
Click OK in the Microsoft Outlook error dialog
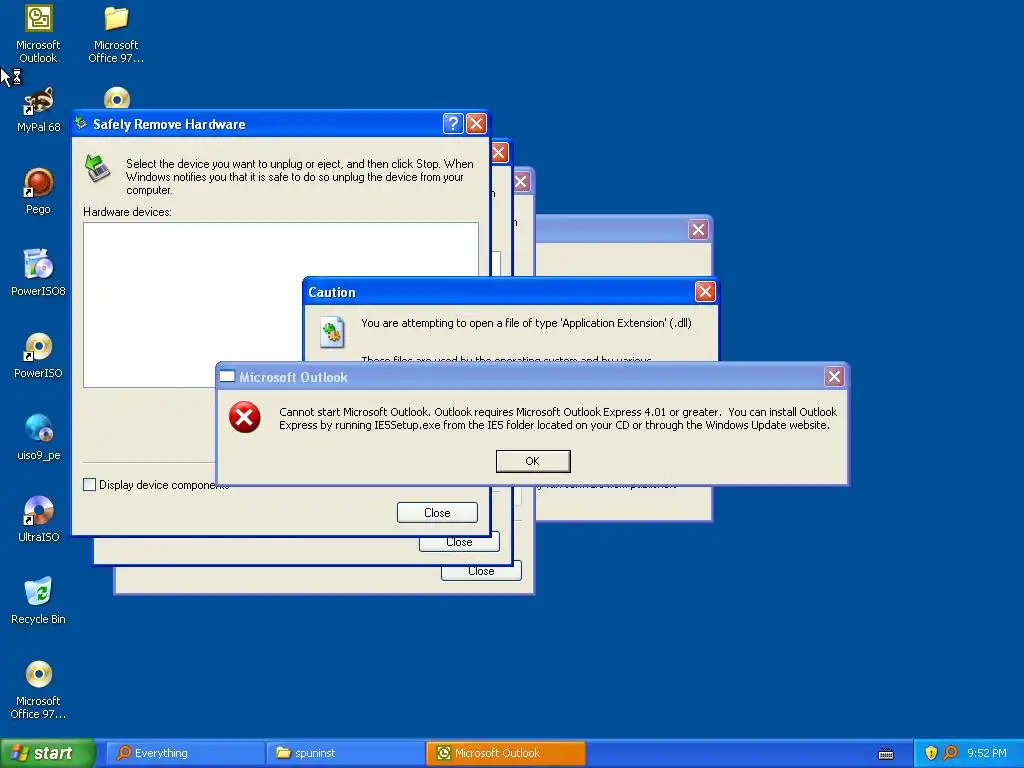pos(533,461)
